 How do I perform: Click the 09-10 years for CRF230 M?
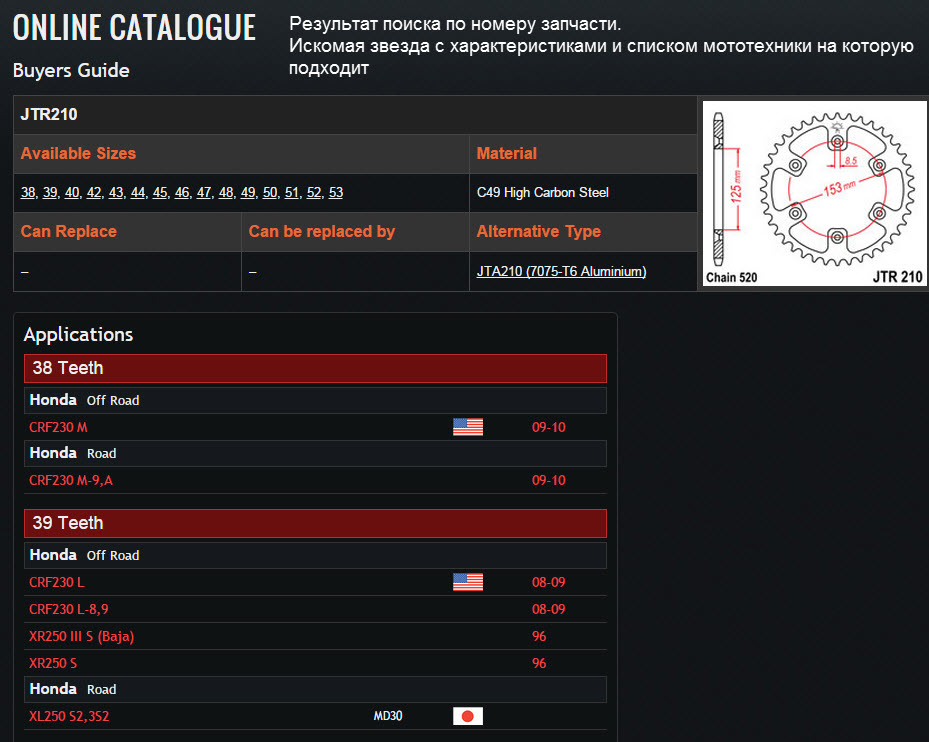click(x=549, y=427)
